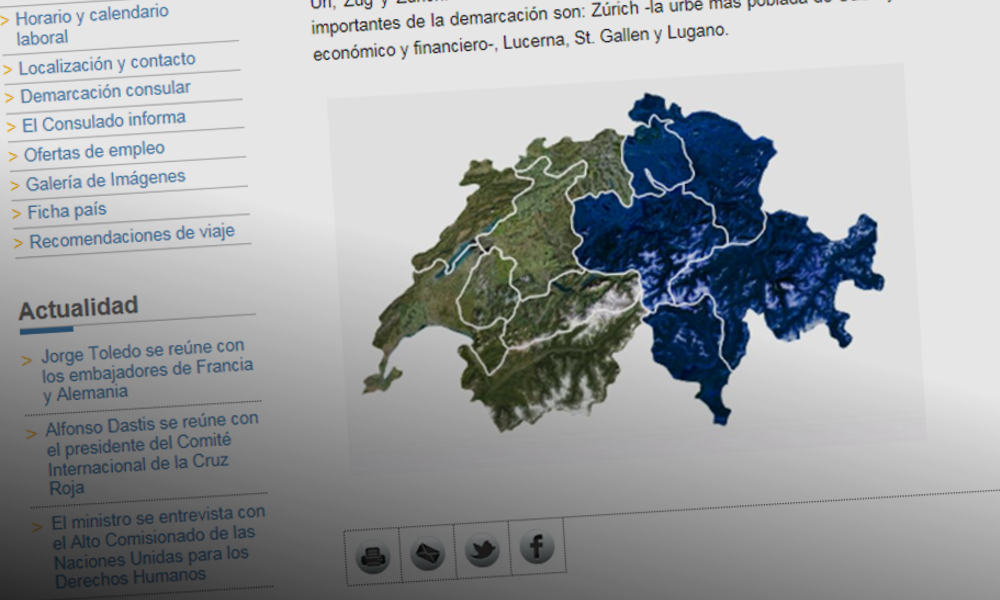Select Demarcación consular in the sidebar
Viewport: 1000px width, 600px height.
click(x=106, y=92)
